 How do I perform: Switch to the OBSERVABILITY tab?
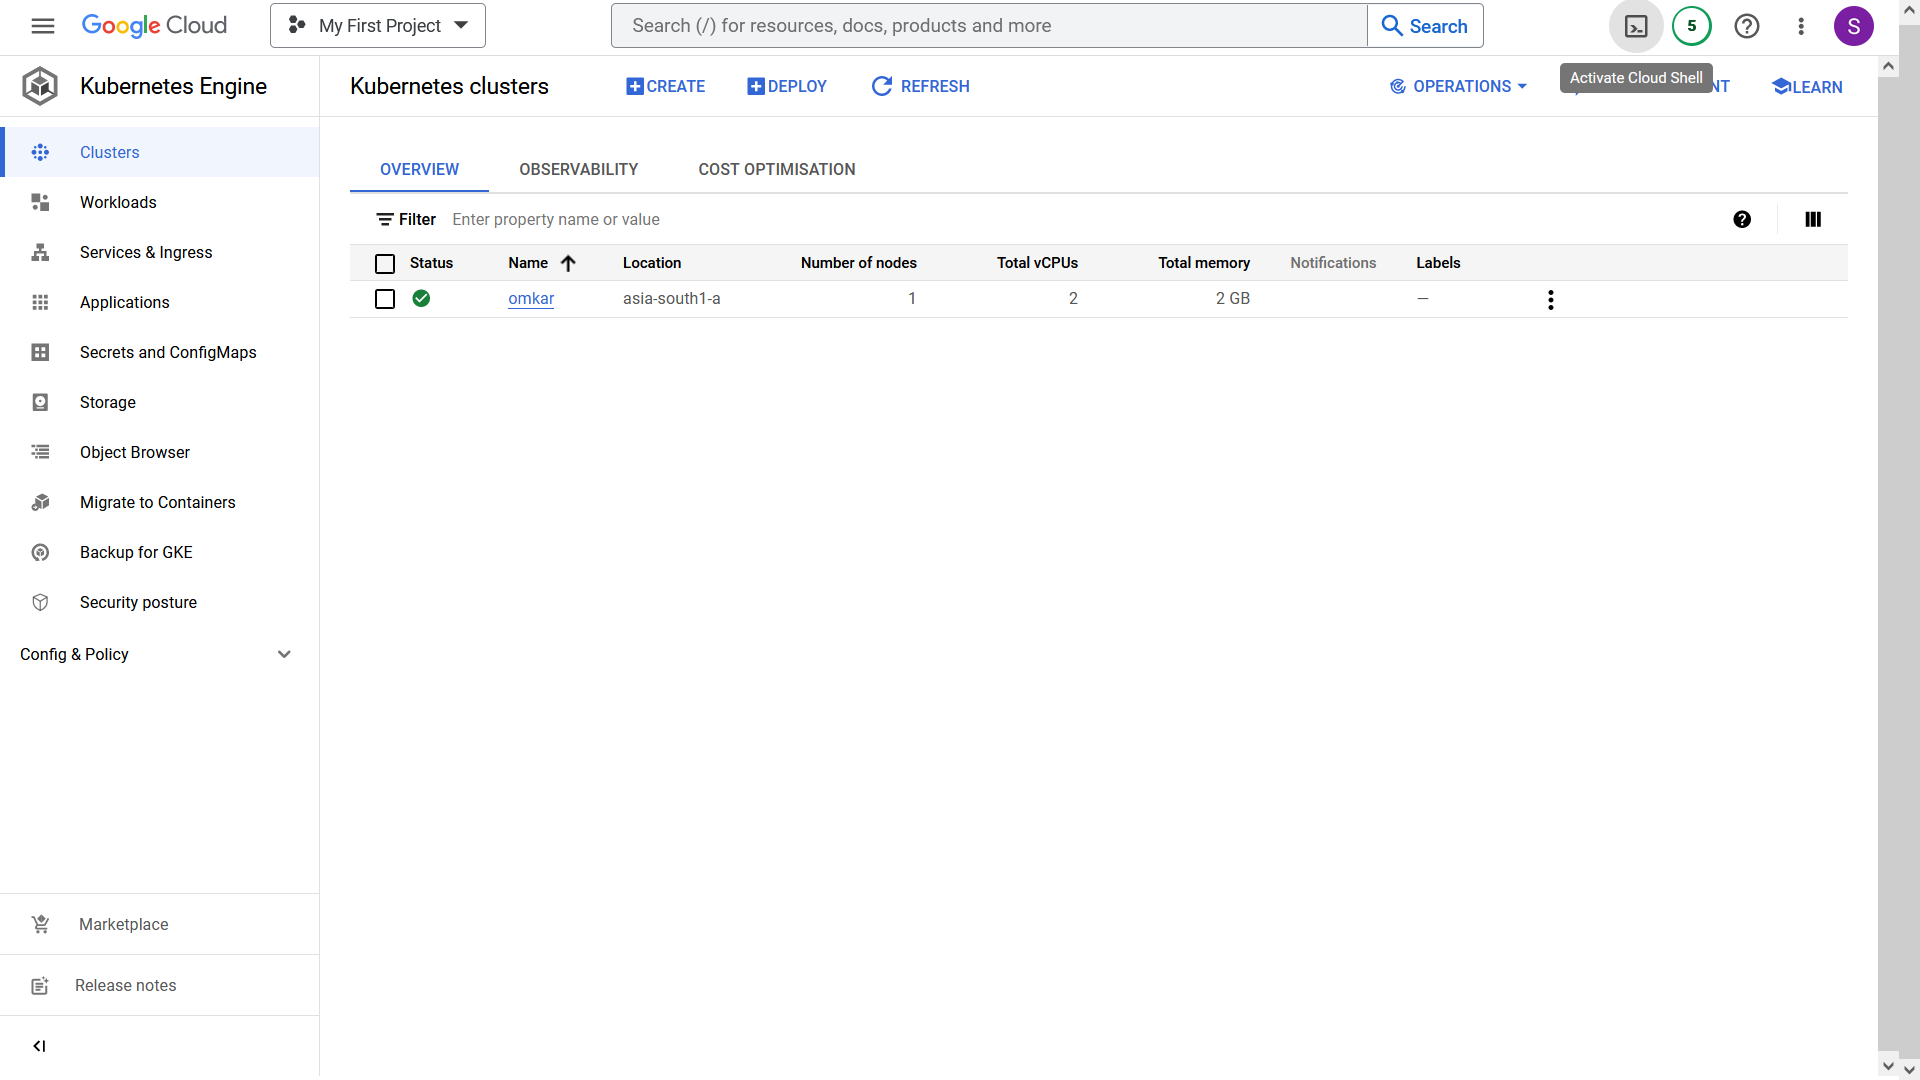[579, 169]
